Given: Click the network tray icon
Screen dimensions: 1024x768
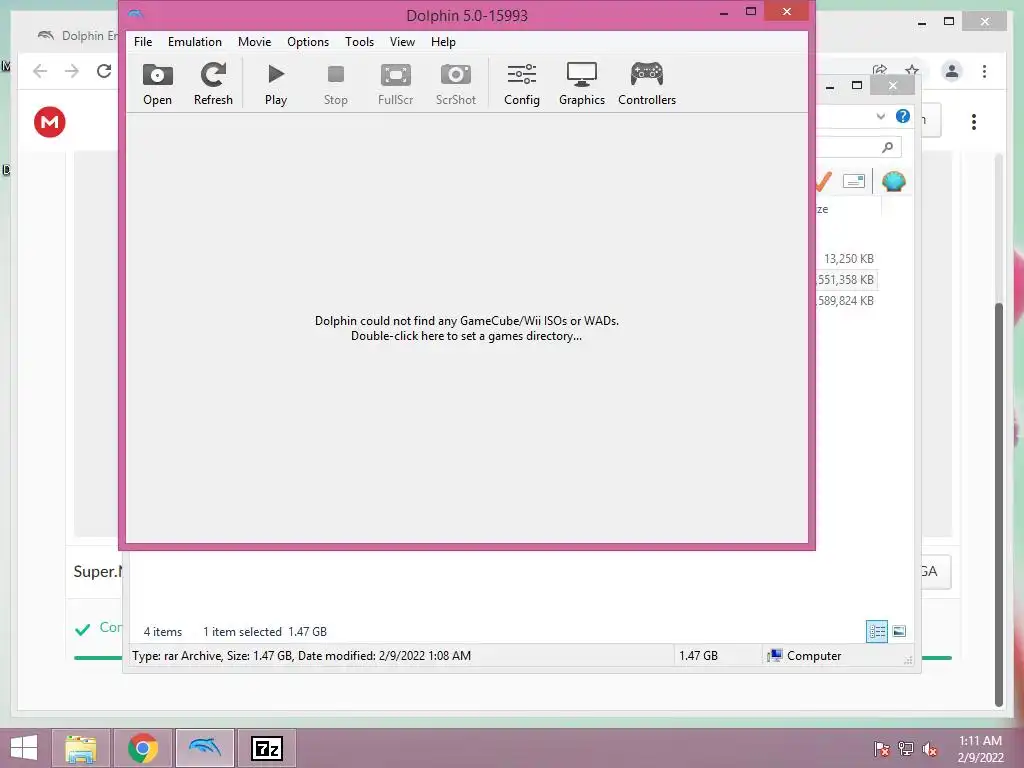Looking at the screenshot, I should [x=906, y=749].
